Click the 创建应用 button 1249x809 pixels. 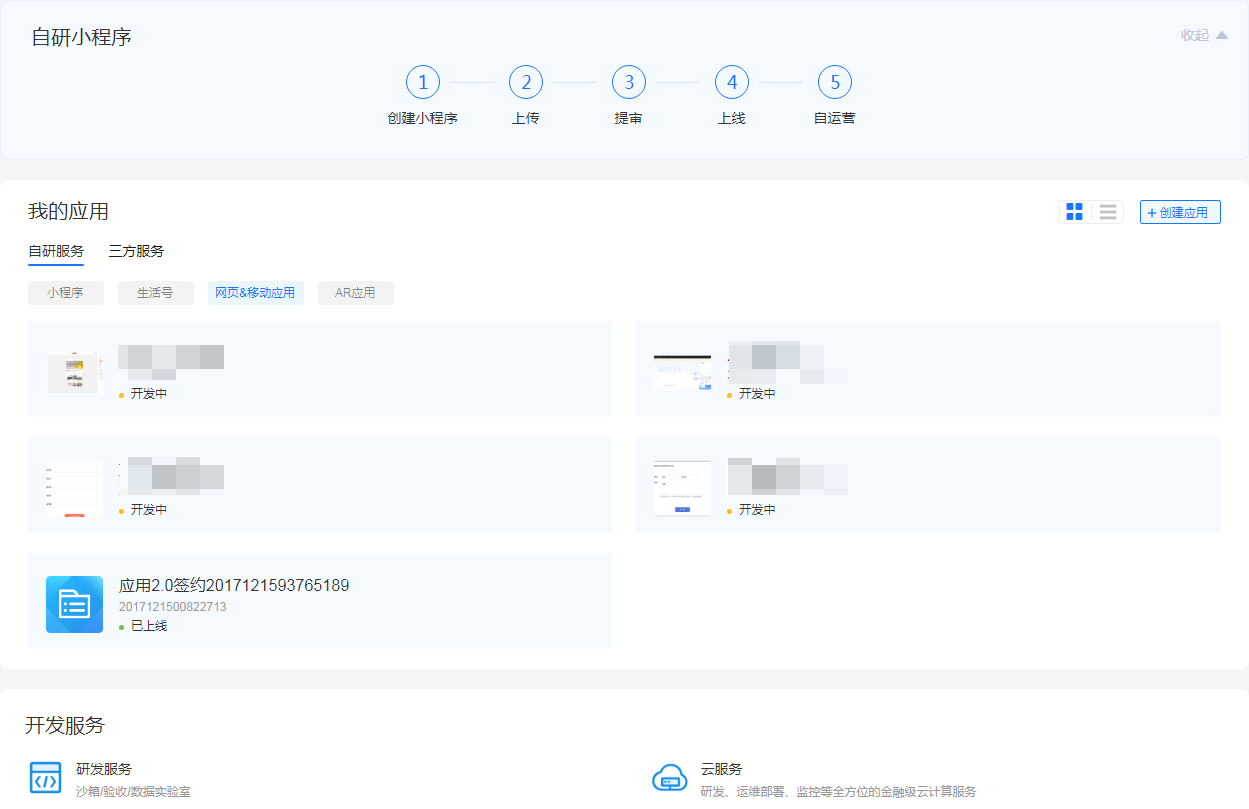tap(1180, 212)
